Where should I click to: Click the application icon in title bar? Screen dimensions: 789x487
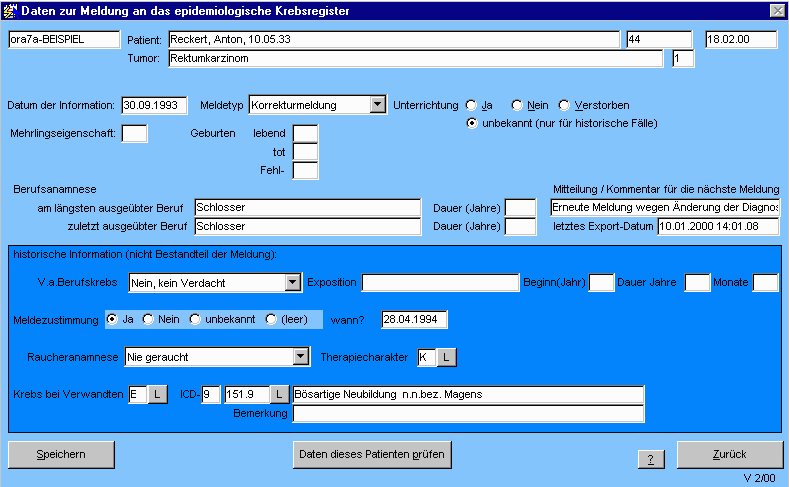click(10, 9)
